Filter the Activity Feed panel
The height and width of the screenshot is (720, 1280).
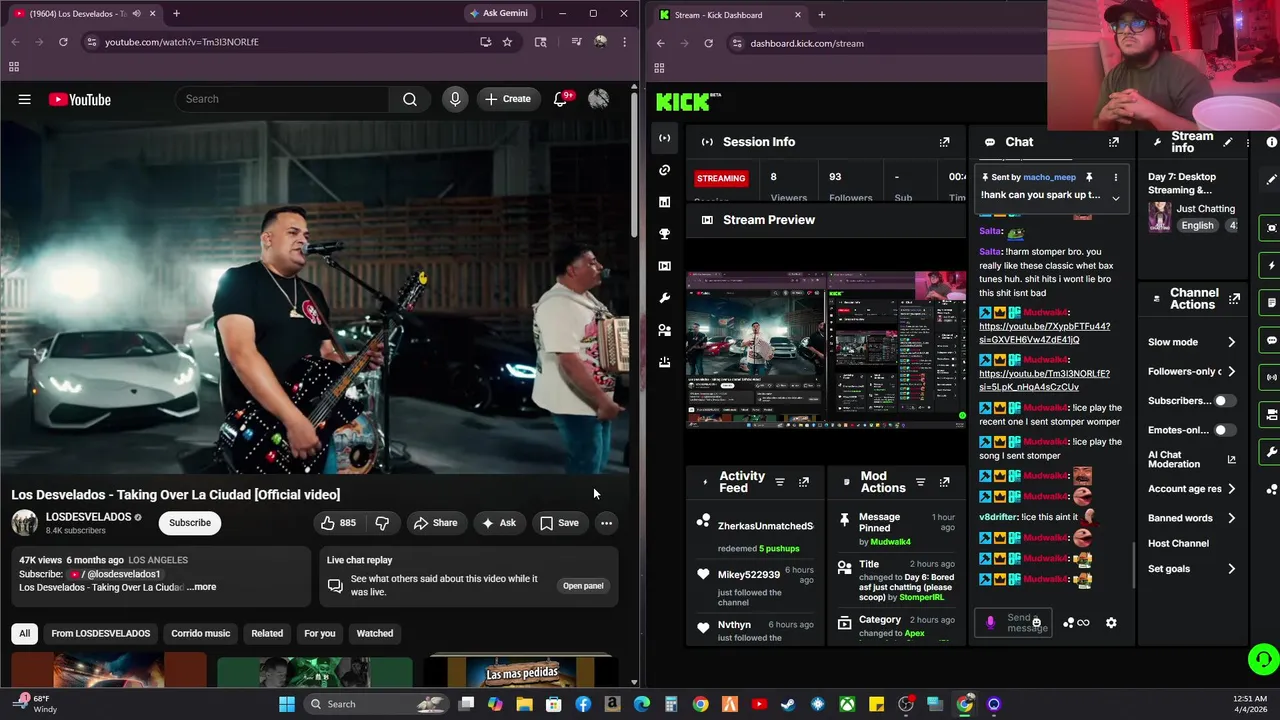[x=780, y=482]
